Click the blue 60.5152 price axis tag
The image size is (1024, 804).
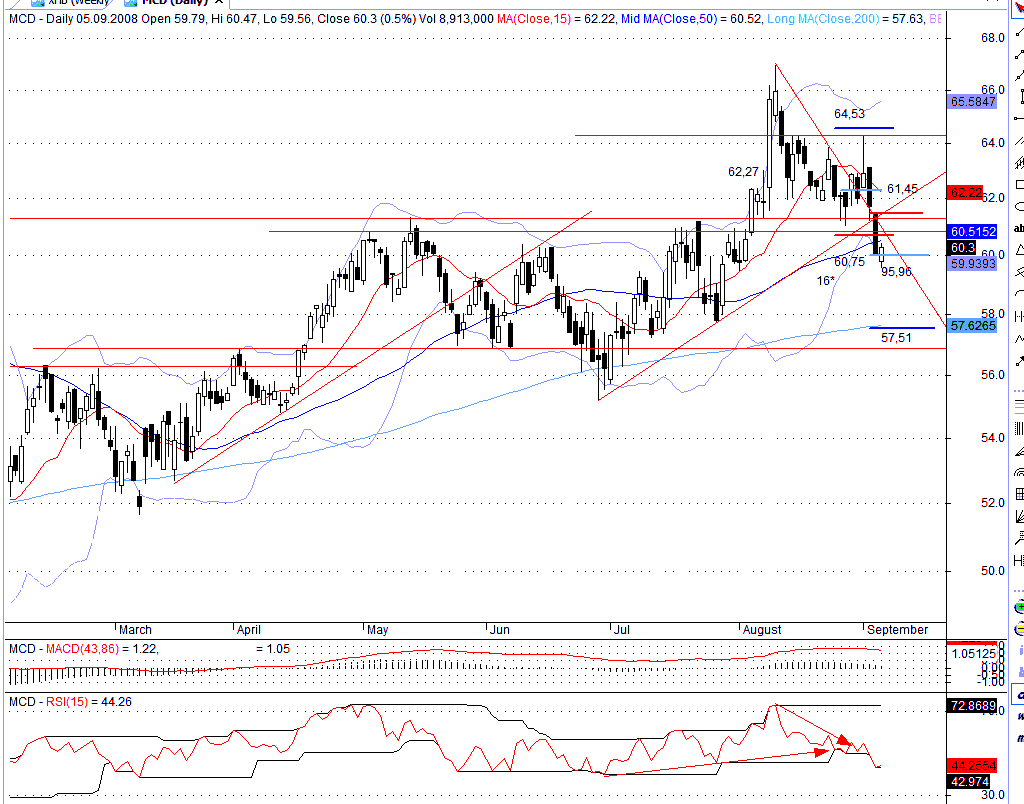point(972,231)
